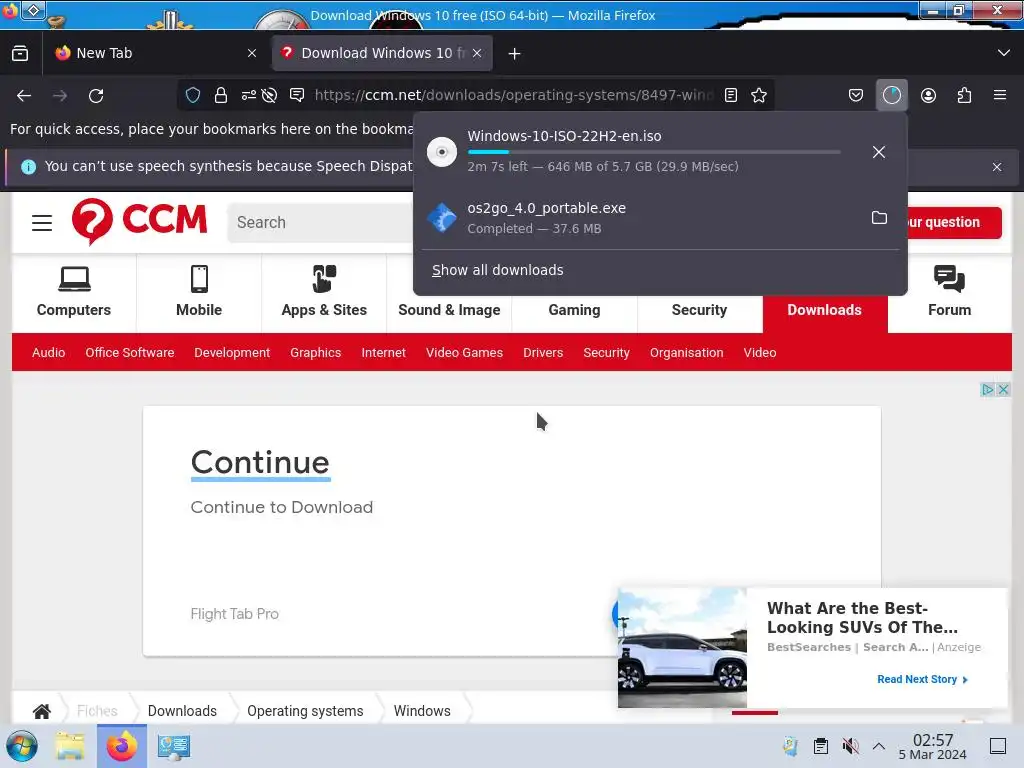Select the Downloads main tab
Screen dimensions: 1024x768
pos(824,310)
